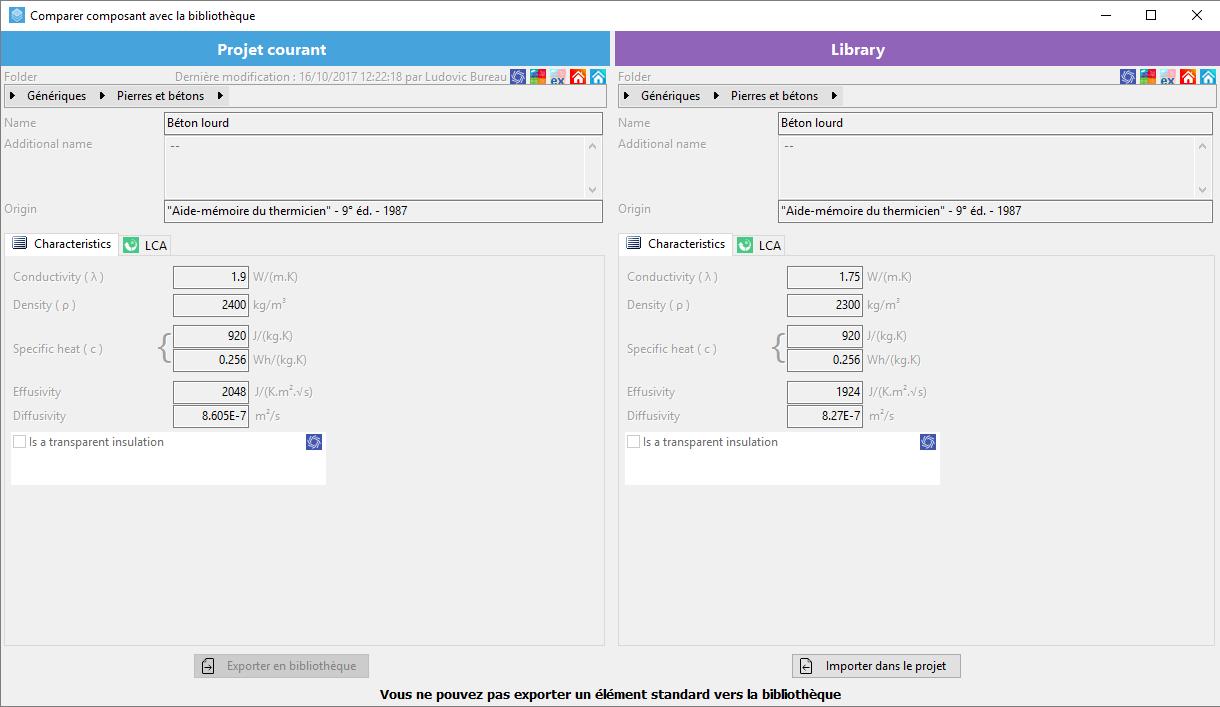Select Génériques breadcrumb in Library
The image size is (1220, 707).
[x=671, y=96]
